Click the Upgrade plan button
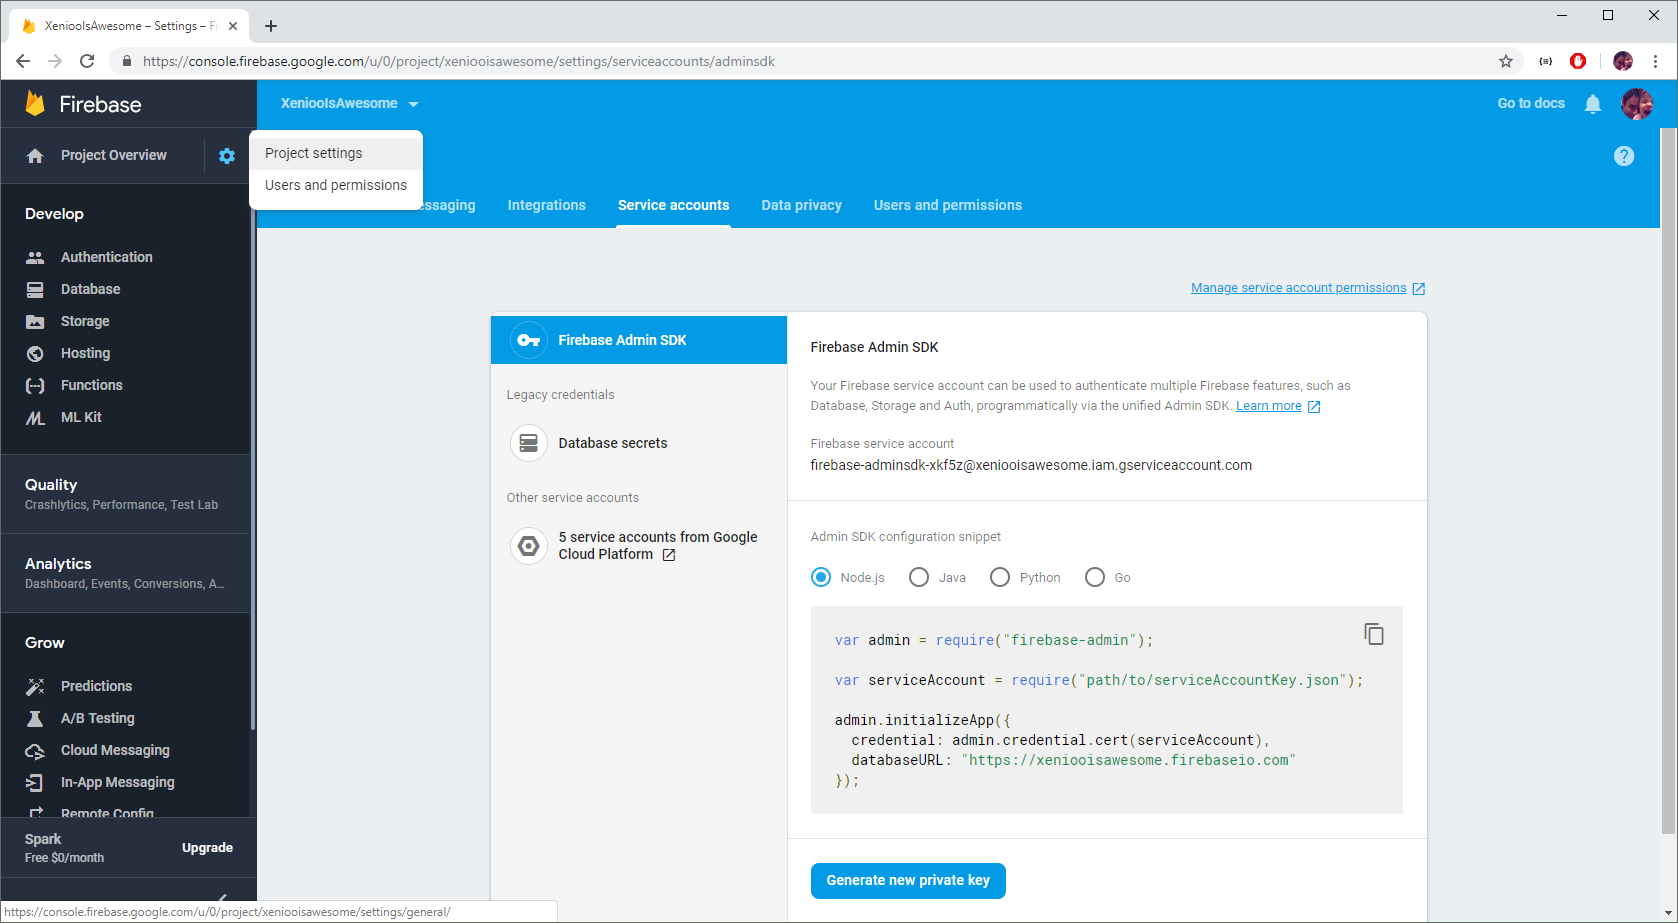 207,848
